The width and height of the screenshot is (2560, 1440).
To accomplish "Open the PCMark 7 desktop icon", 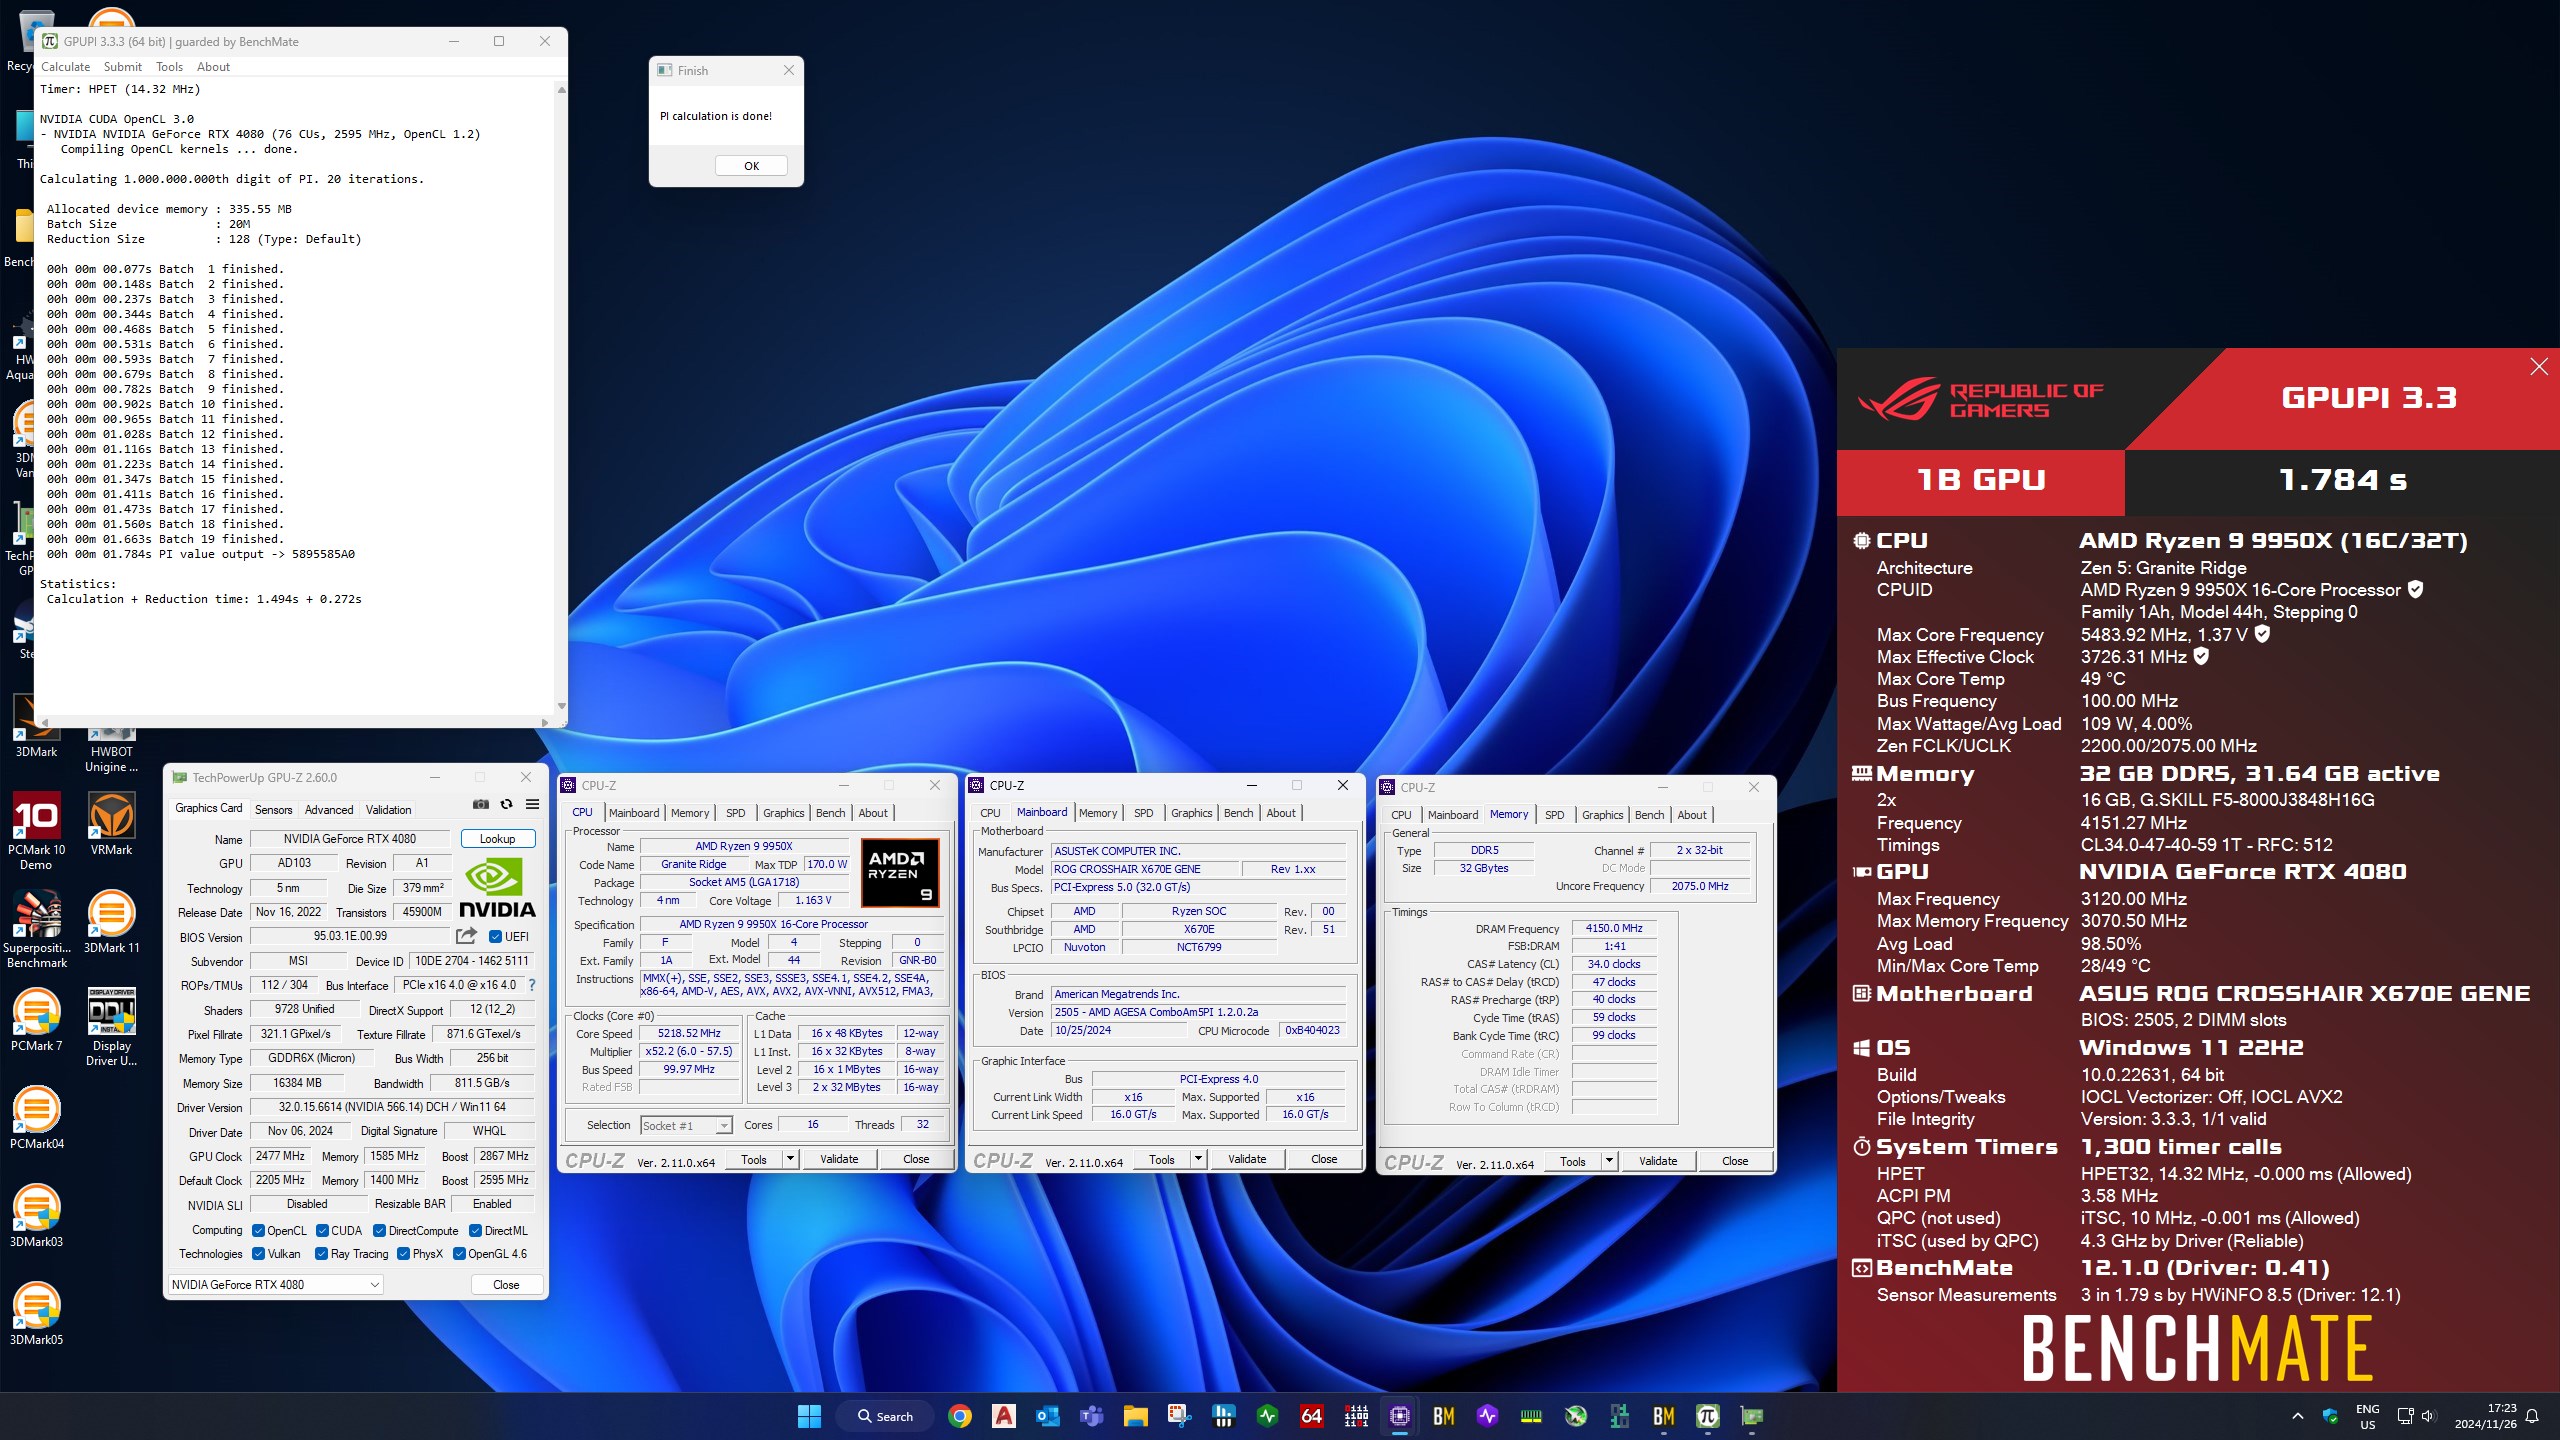I will [x=36, y=1020].
